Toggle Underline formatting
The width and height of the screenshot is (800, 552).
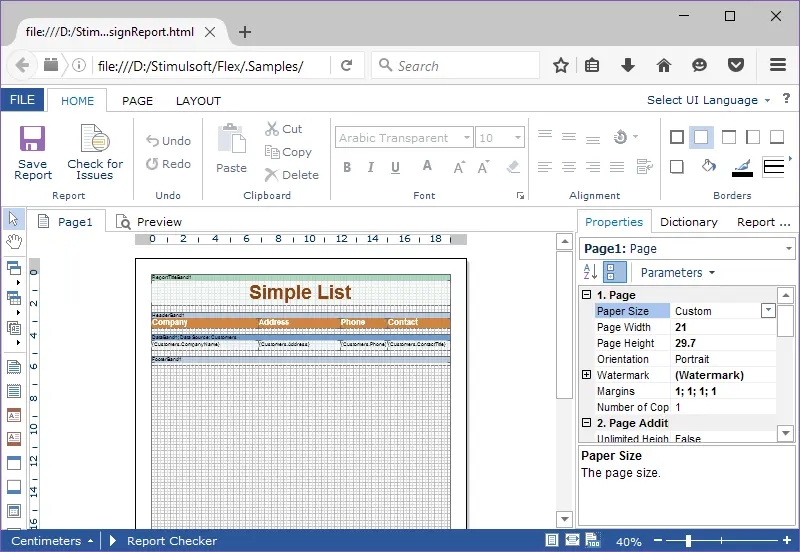pyautogui.click(x=395, y=167)
